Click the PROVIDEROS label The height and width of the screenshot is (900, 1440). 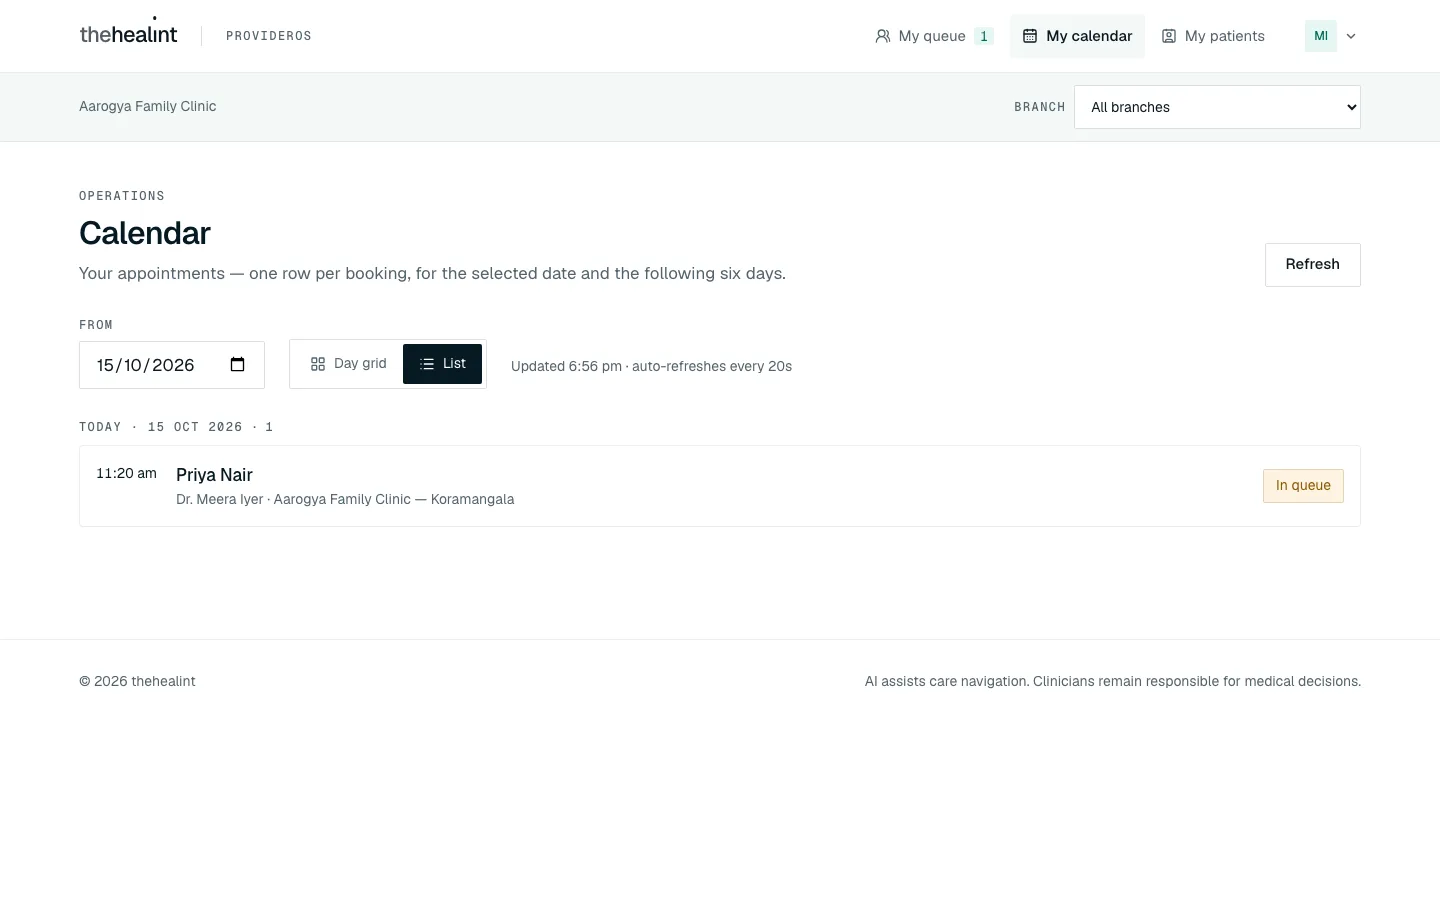tap(269, 36)
